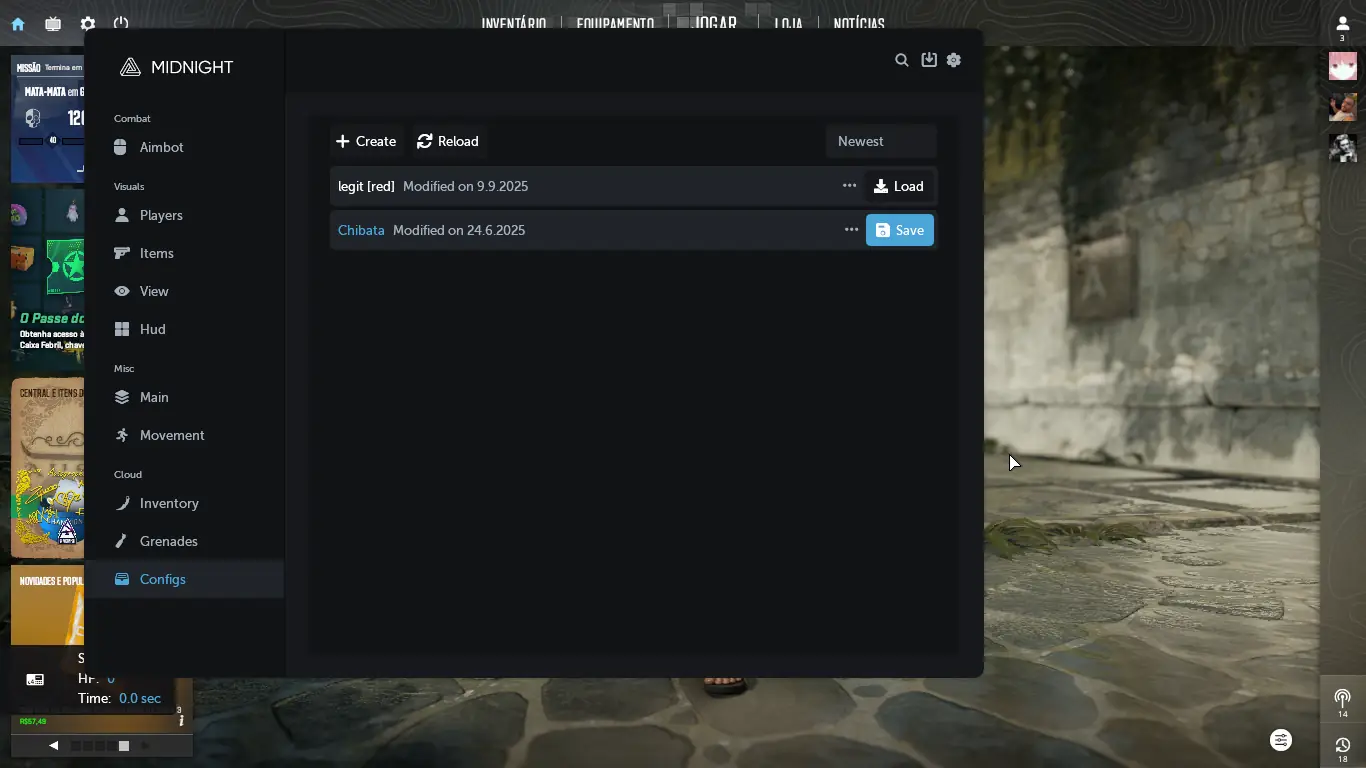The height and width of the screenshot is (768, 1366).
Task: Open the gear settings icon in Midnight header
Action: [954, 60]
